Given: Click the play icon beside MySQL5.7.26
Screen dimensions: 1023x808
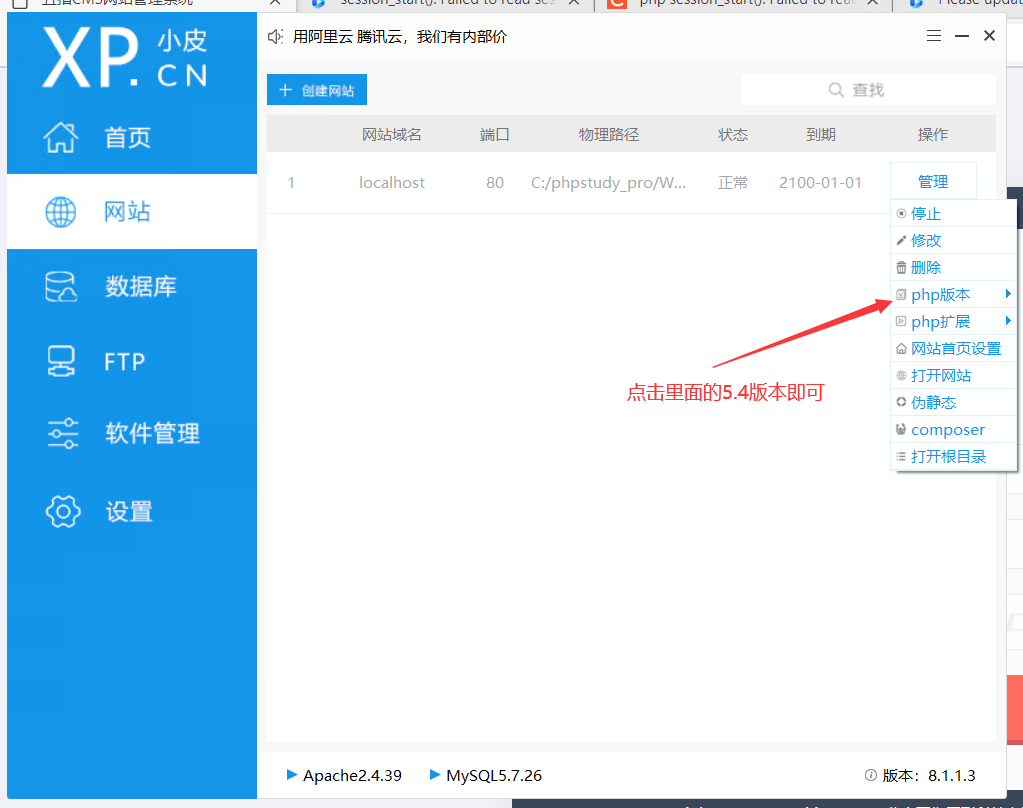Looking at the screenshot, I should [x=435, y=775].
